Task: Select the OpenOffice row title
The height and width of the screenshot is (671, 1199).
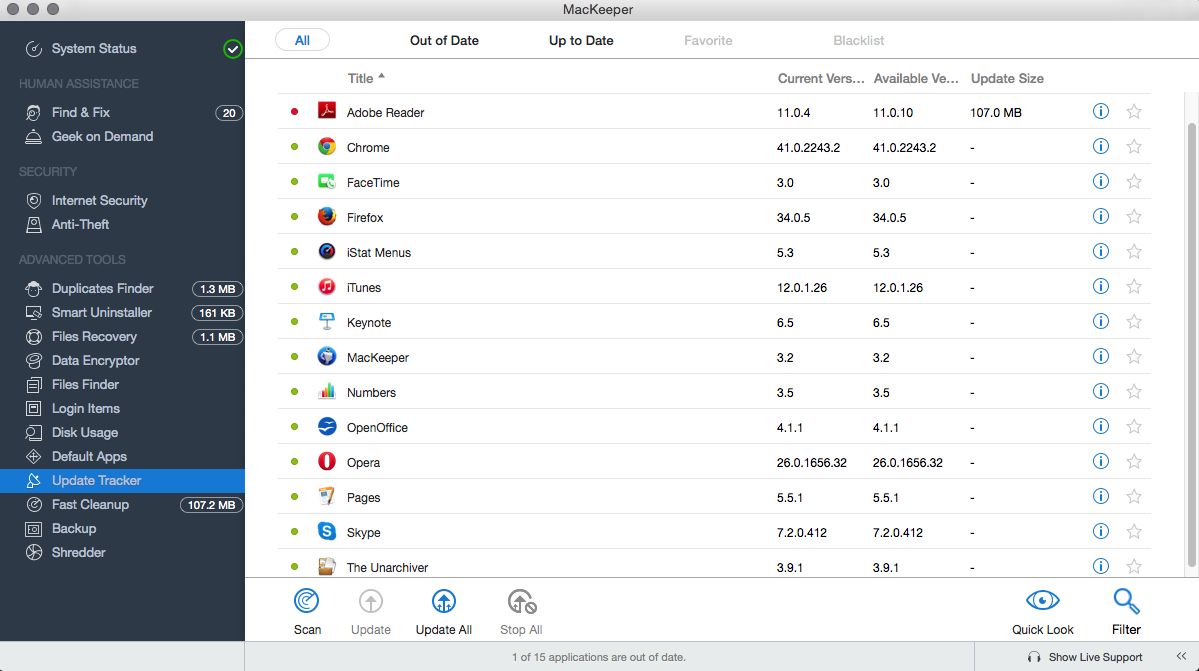Action: [x=377, y=427]
